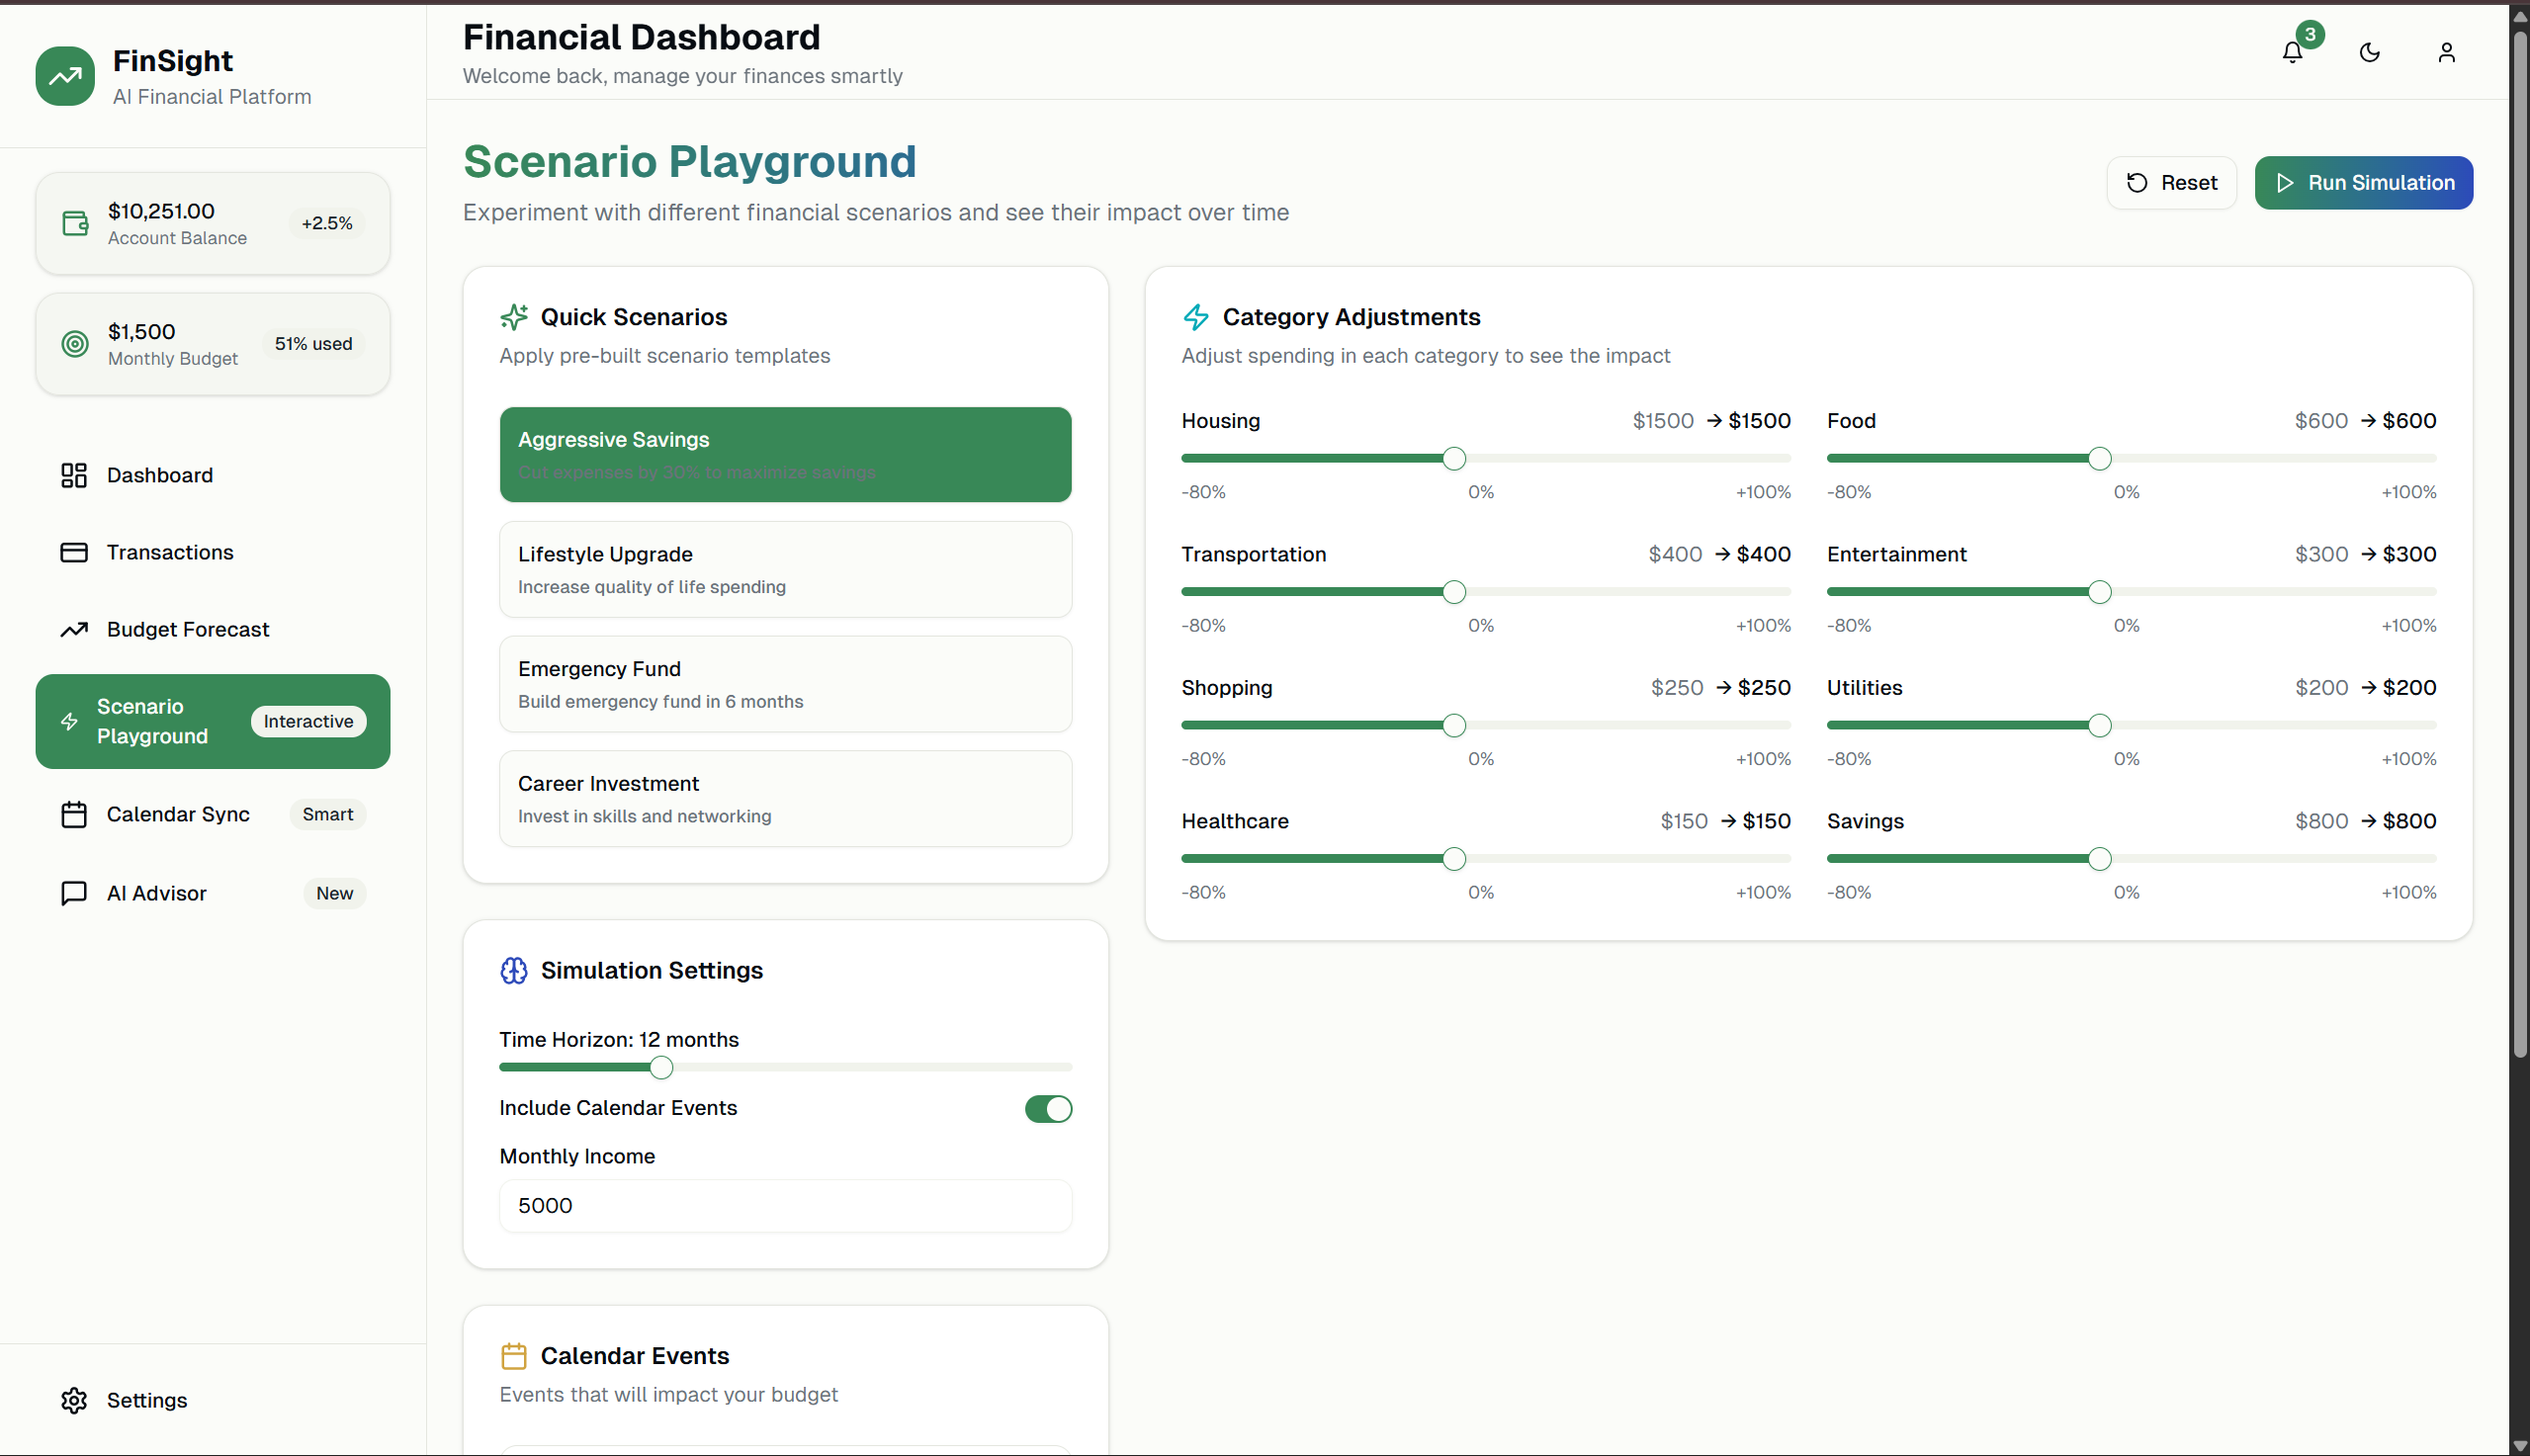Toggle dark mode moon icon
Viewport: 2530px width, 1456px height.
click(x=2369, y=52)
